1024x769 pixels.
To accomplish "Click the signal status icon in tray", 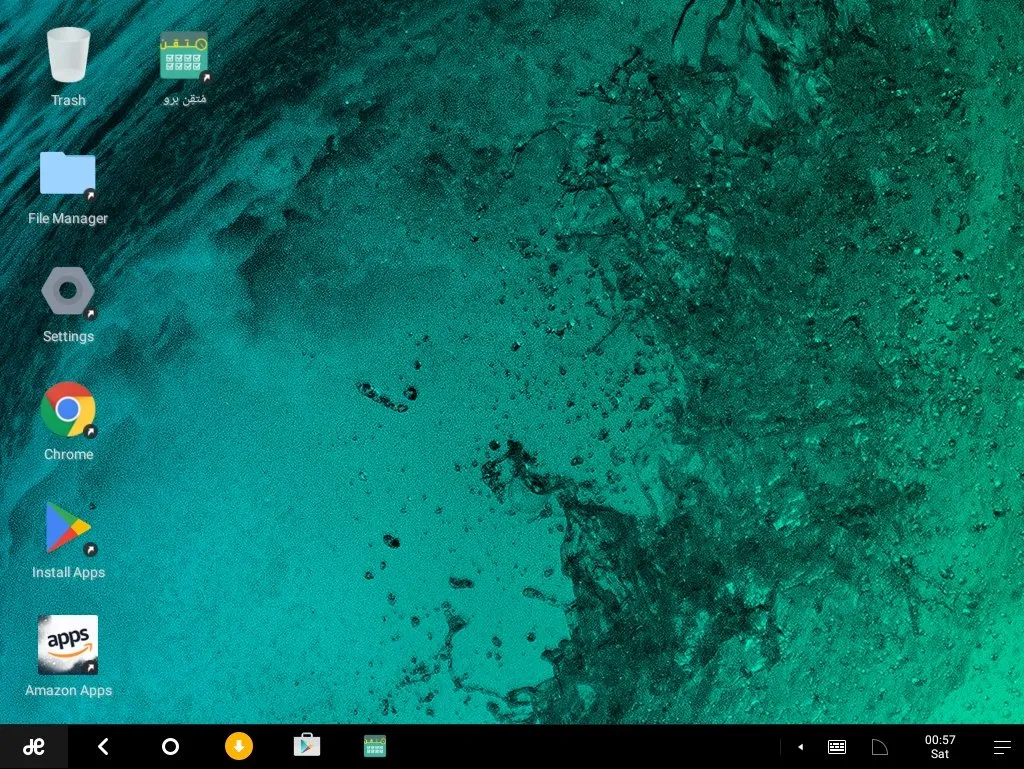I will click(880, 747).
